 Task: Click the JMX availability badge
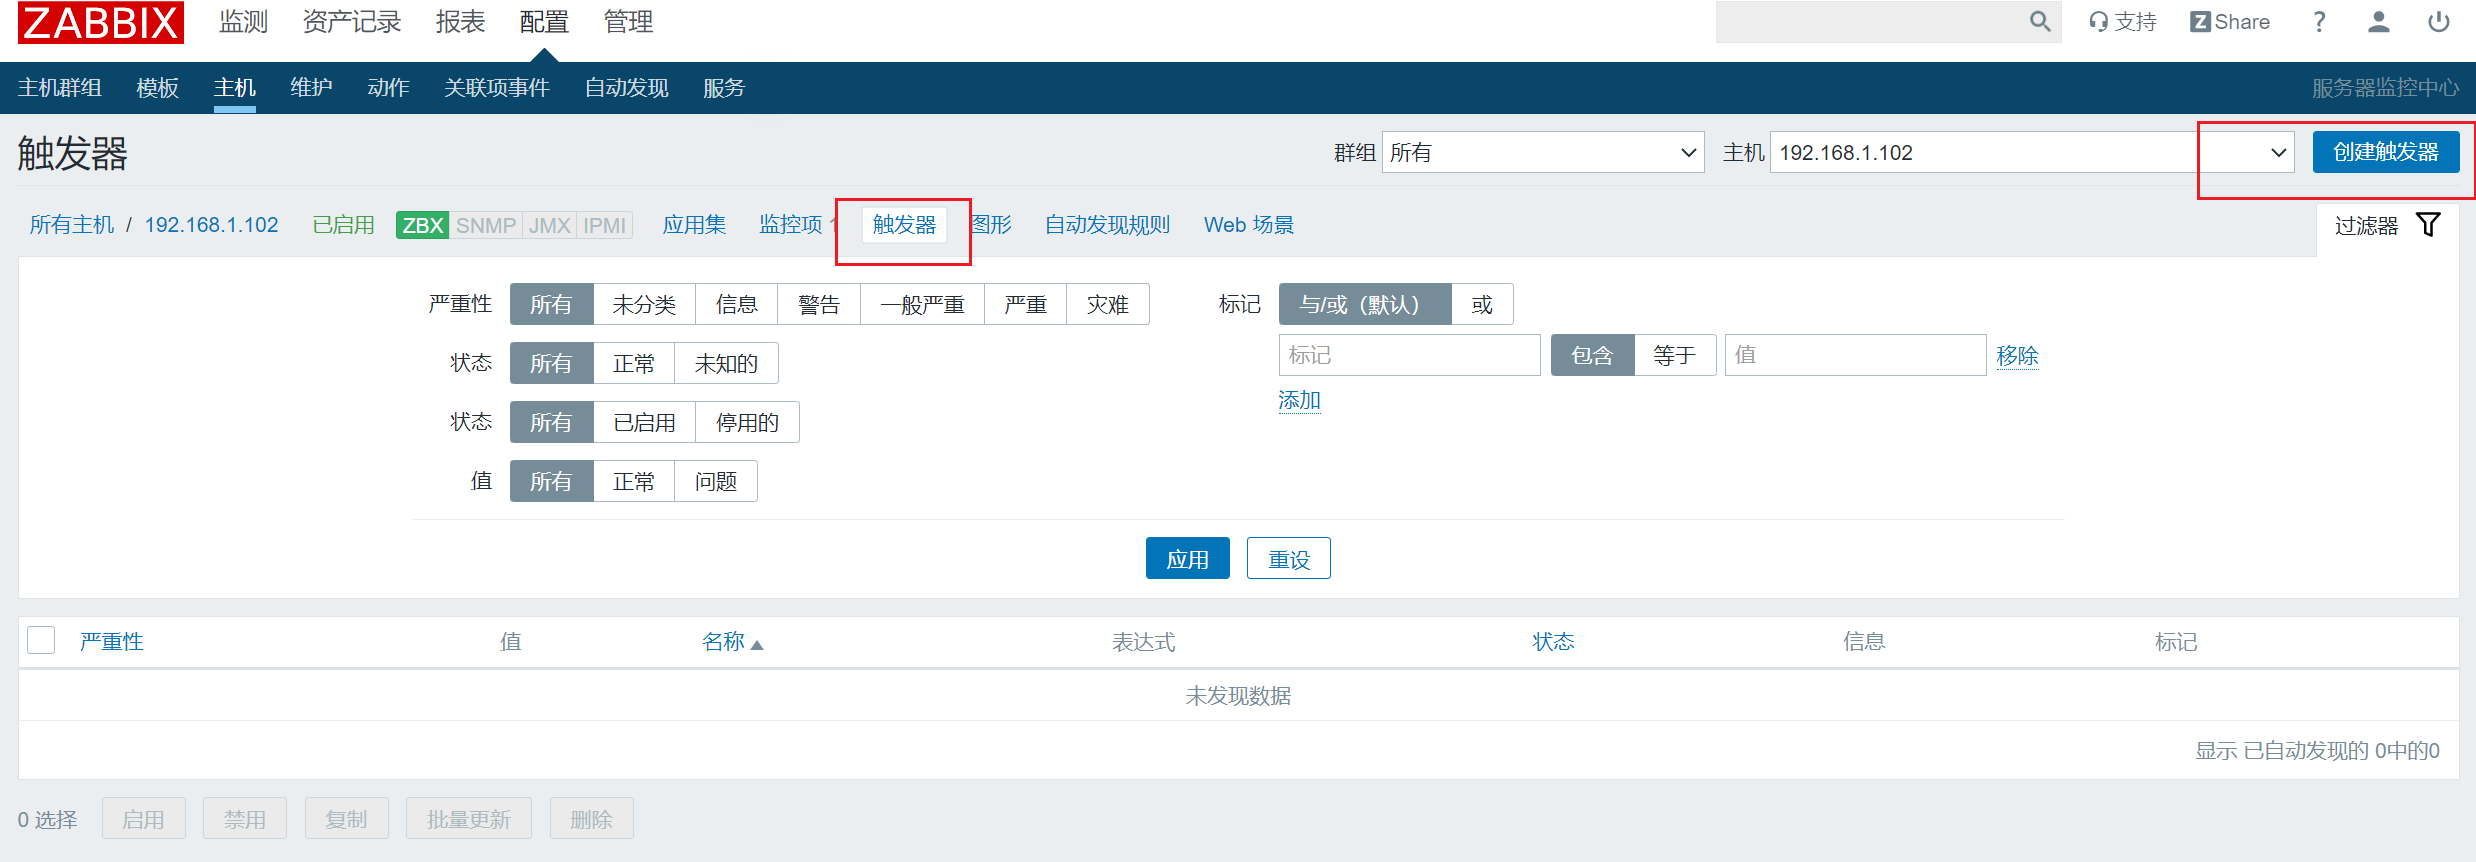[550, 225]
